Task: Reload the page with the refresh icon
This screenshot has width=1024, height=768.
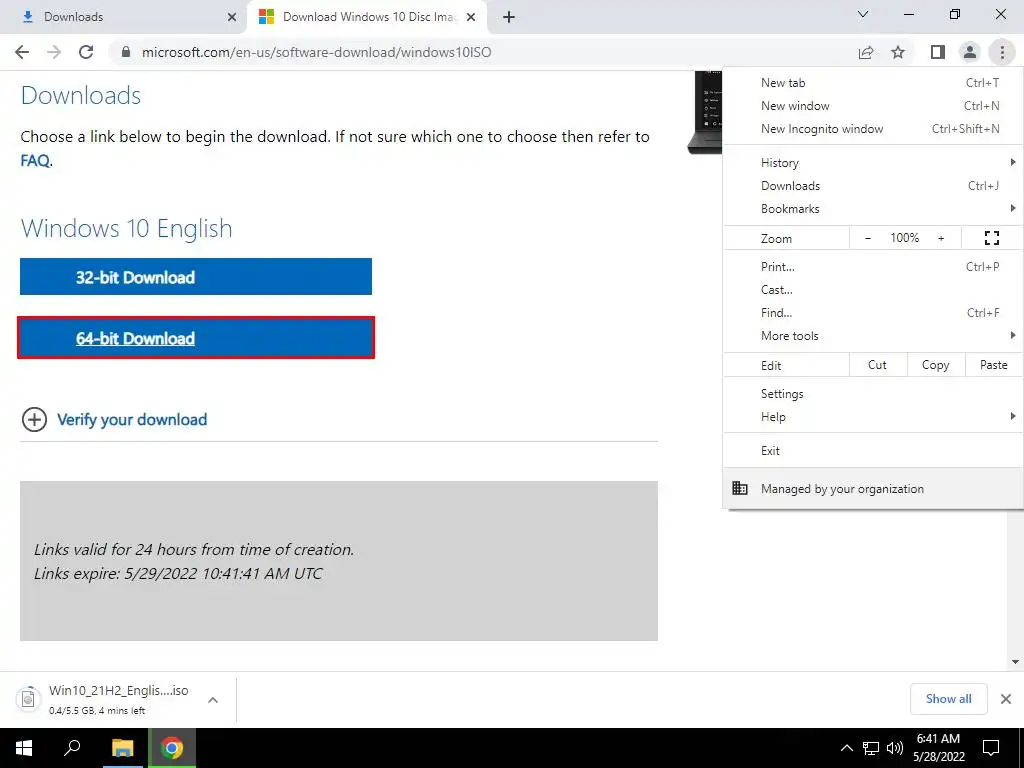Action: pyautogui.click(x=86, y=52)
